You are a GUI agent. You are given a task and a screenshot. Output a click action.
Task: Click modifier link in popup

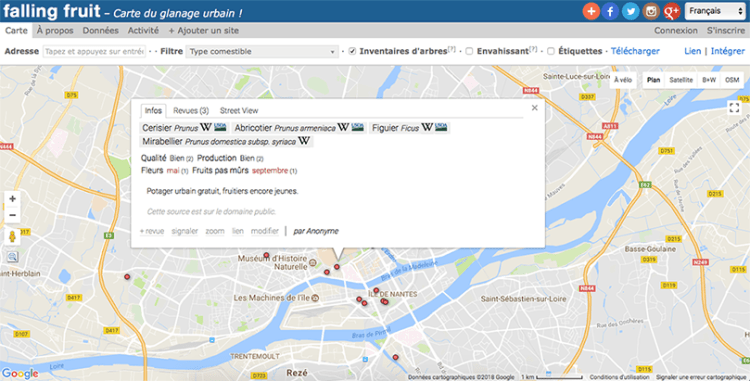click(265, 231)
